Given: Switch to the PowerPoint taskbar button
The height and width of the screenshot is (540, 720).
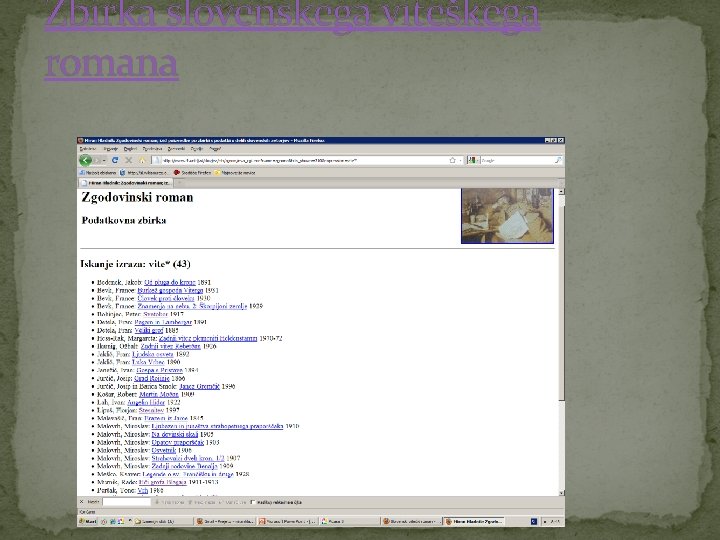Looking at the screenshot, I should pyautogui.click(x=287, y=522).
